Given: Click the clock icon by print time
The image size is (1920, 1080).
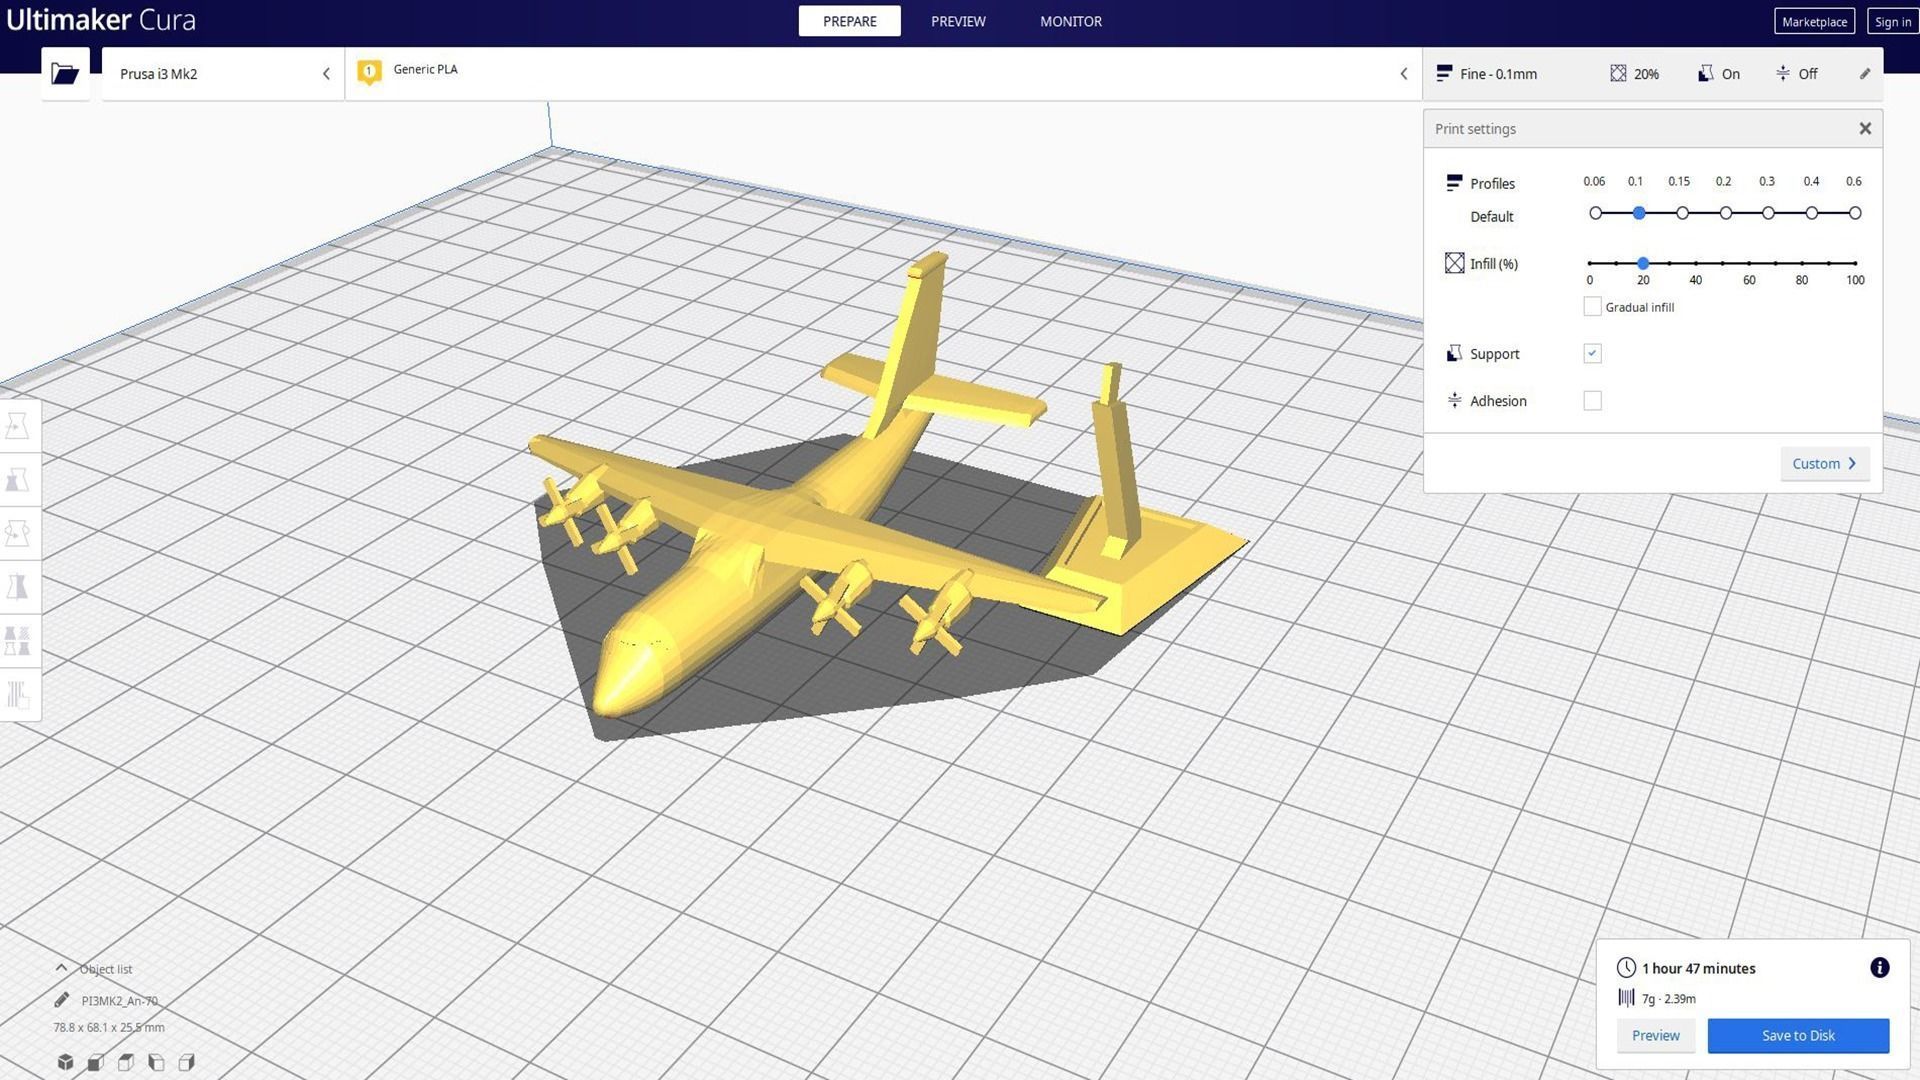Looking at the screenshot, I should (1626, 968).
